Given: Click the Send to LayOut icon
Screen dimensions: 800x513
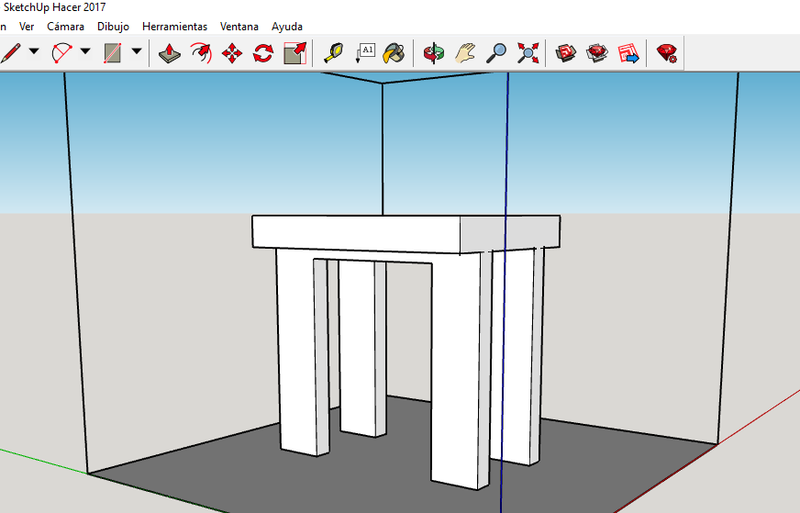Looking at the screenshot, I should (x=629, y=53).
